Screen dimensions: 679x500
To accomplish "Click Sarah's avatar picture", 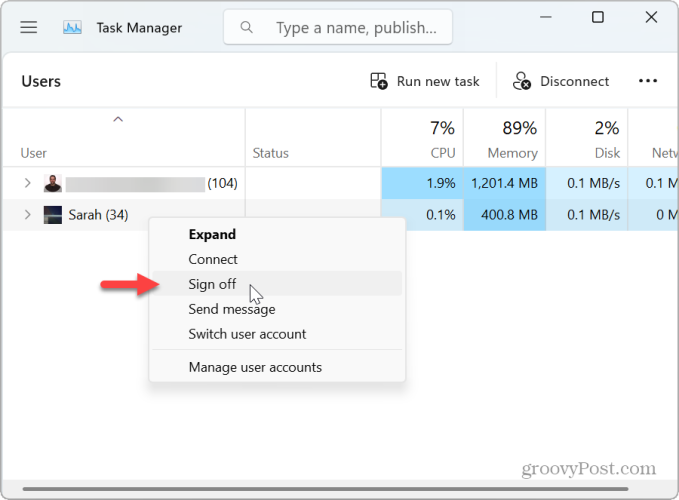I will pos(53,215).
